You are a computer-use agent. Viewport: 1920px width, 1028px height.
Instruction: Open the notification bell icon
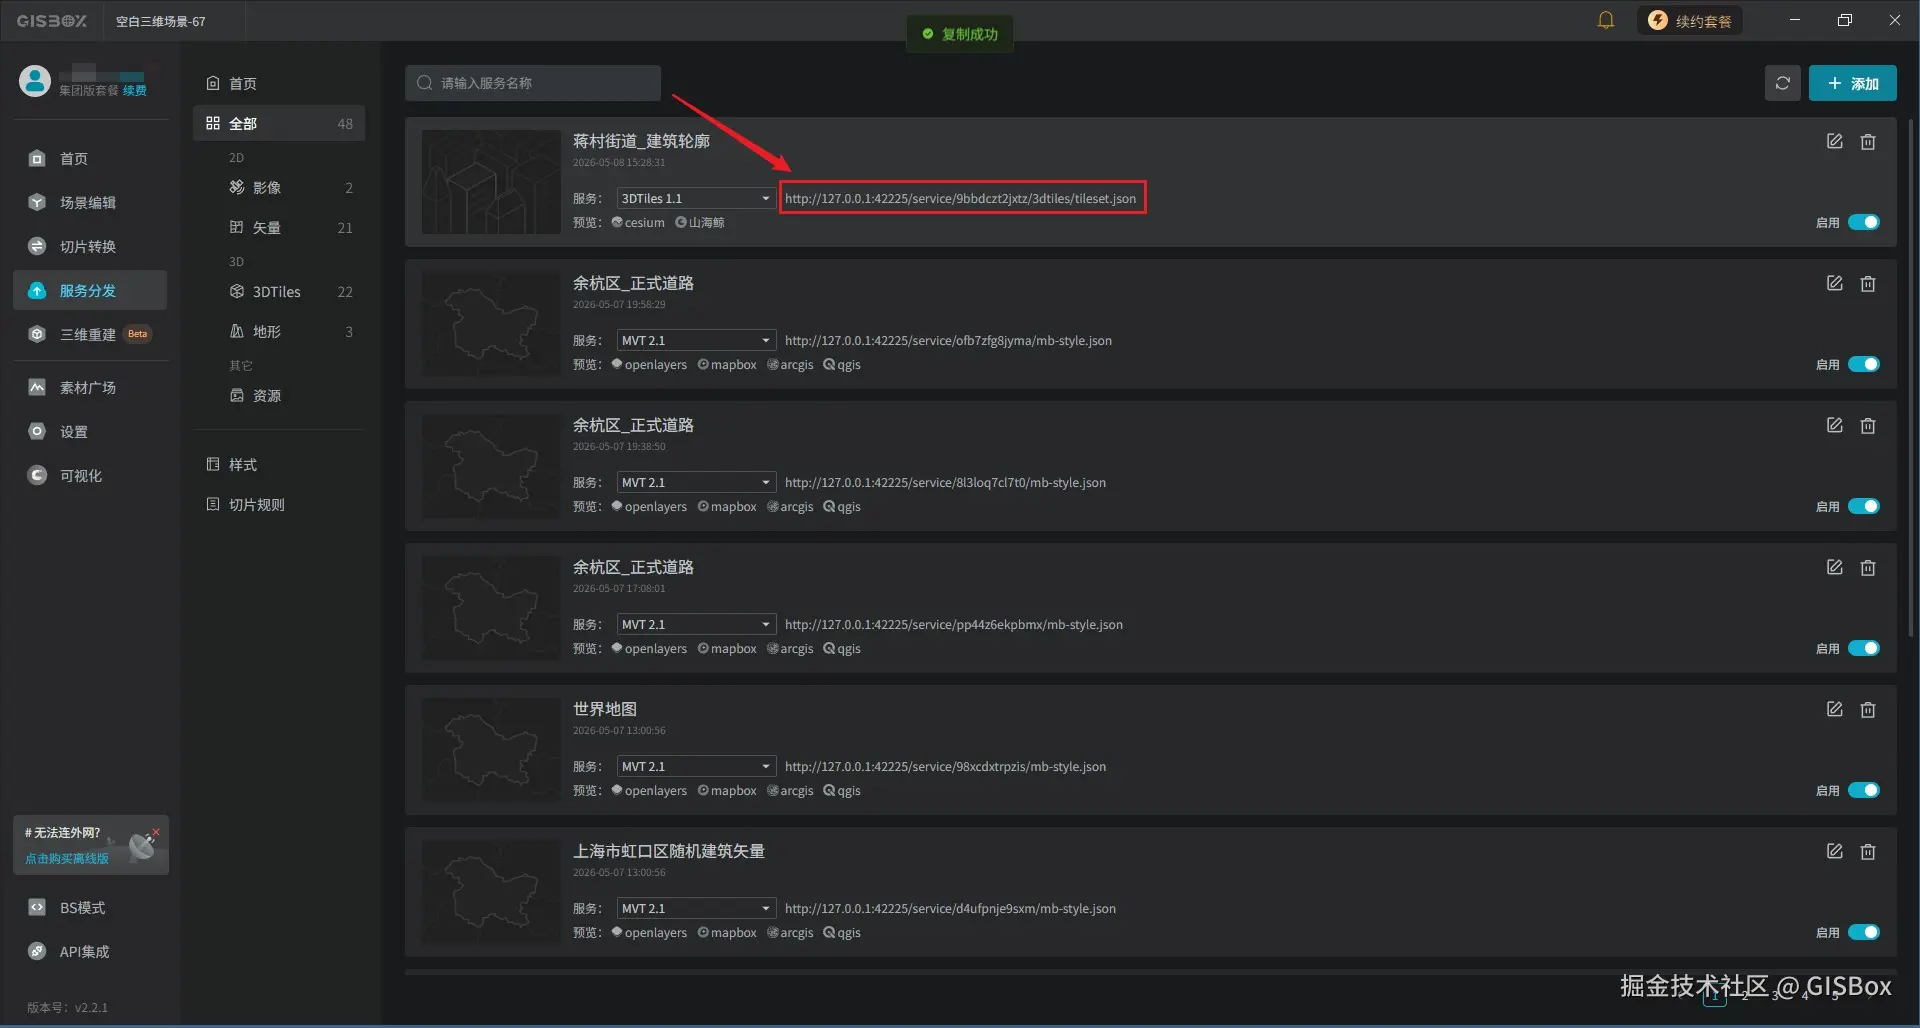(1606, 20)
